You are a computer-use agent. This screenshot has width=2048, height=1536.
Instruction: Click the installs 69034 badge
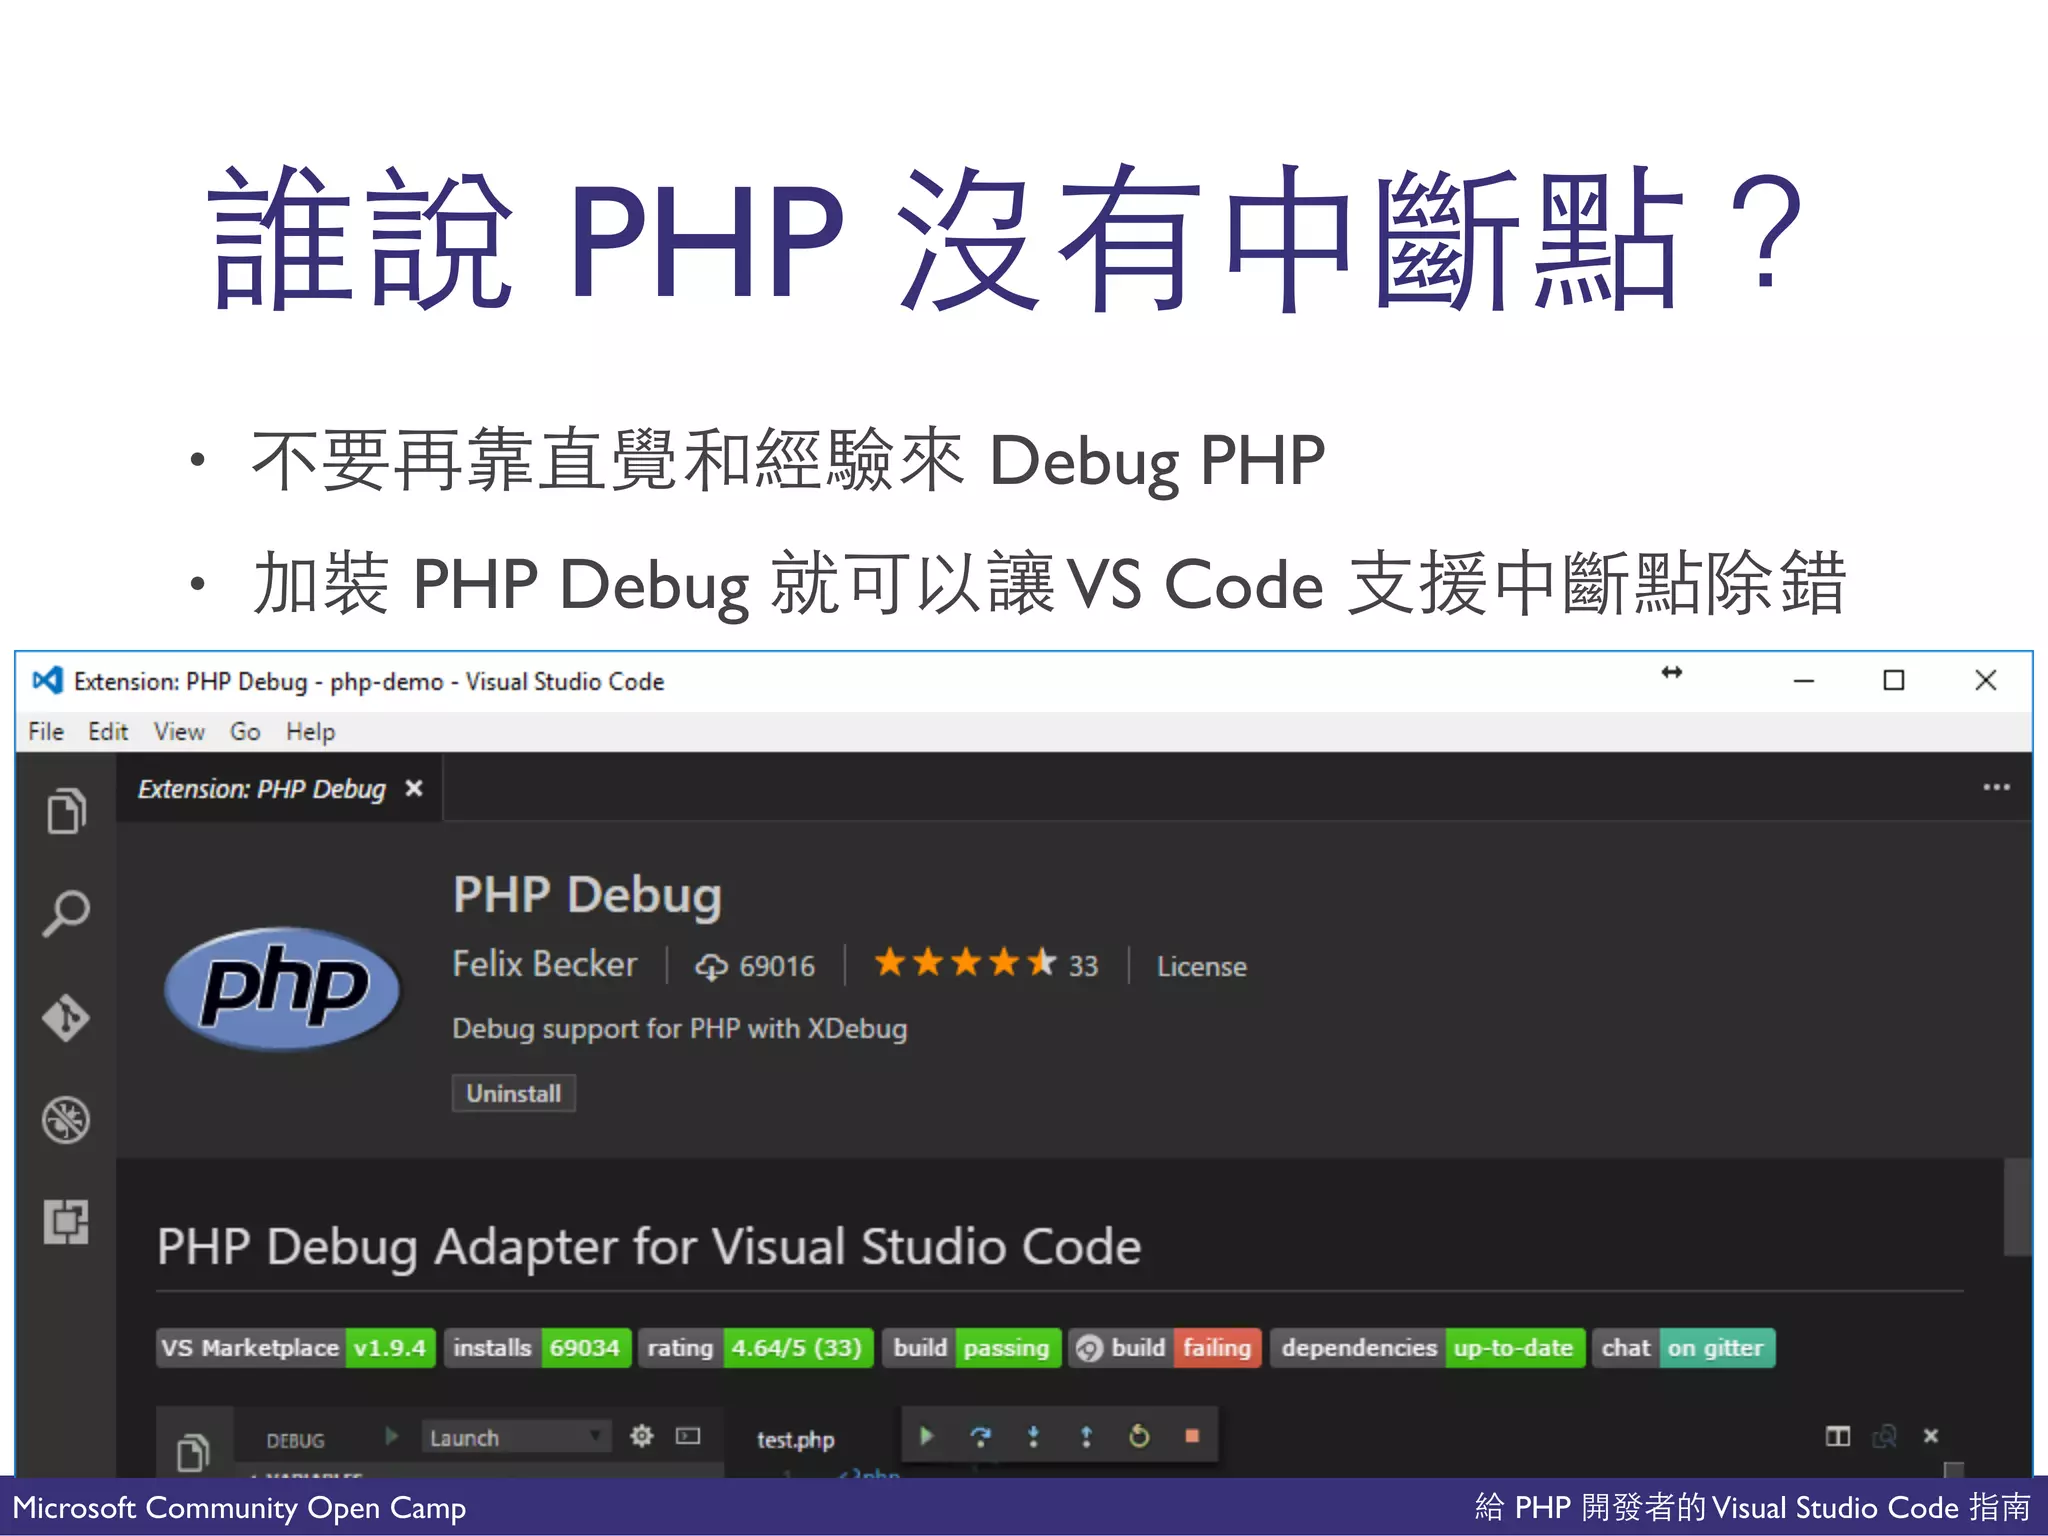click(538, 1348)
